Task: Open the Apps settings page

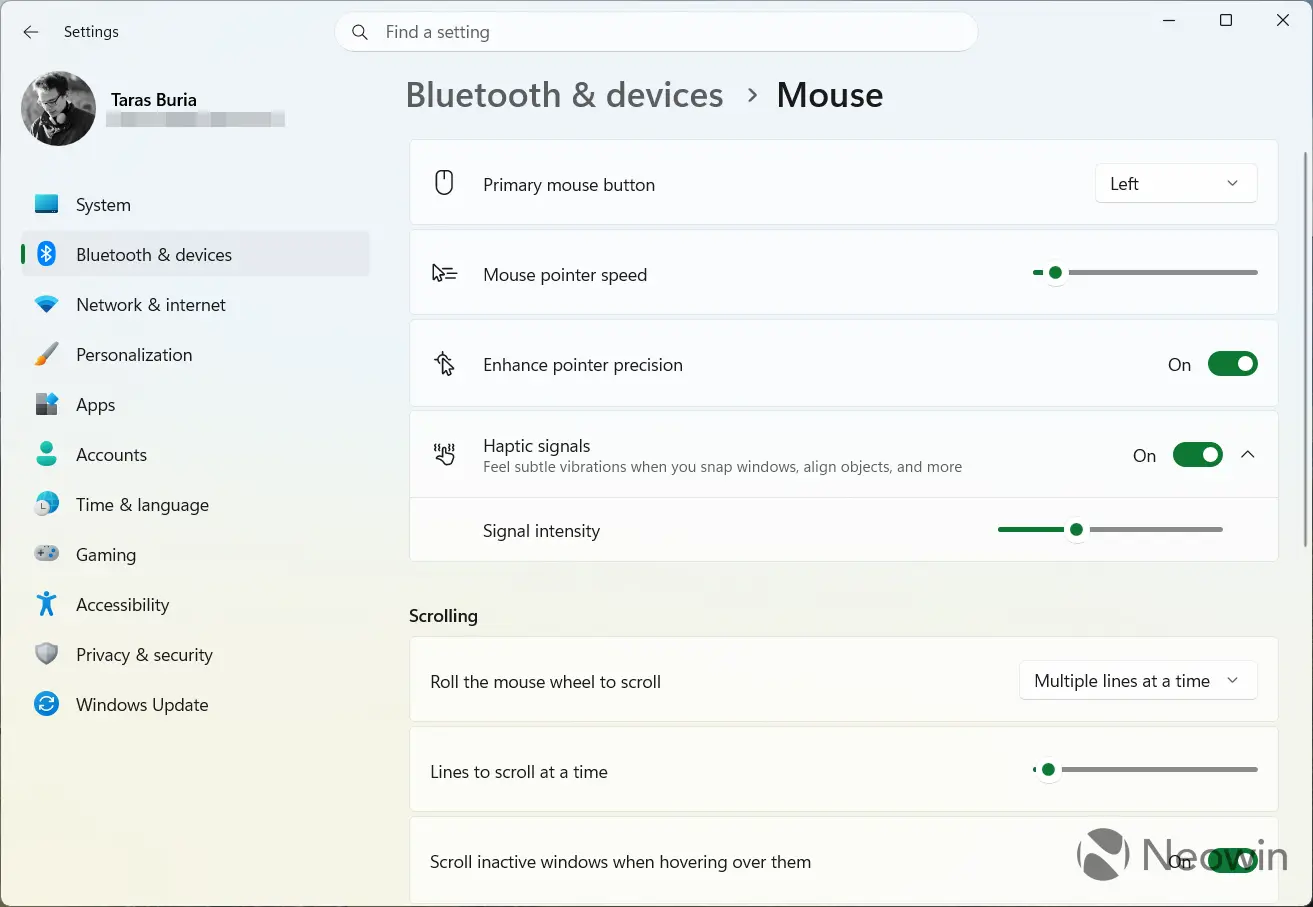Action: [x=96, y=404]
